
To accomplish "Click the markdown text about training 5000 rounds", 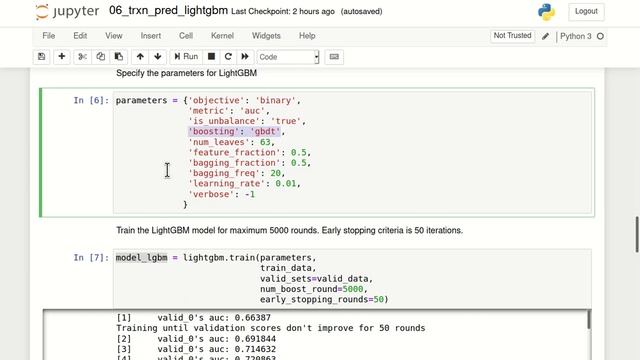I will point(289,230).
